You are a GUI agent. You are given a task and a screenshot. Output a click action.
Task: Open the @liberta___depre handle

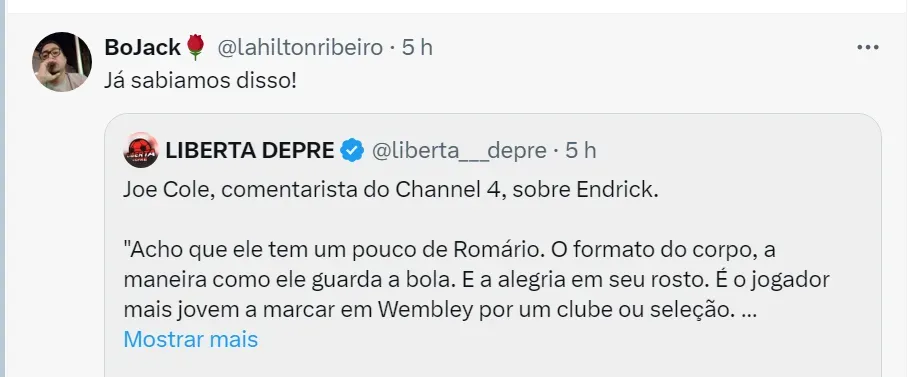(x=460, y=150)
